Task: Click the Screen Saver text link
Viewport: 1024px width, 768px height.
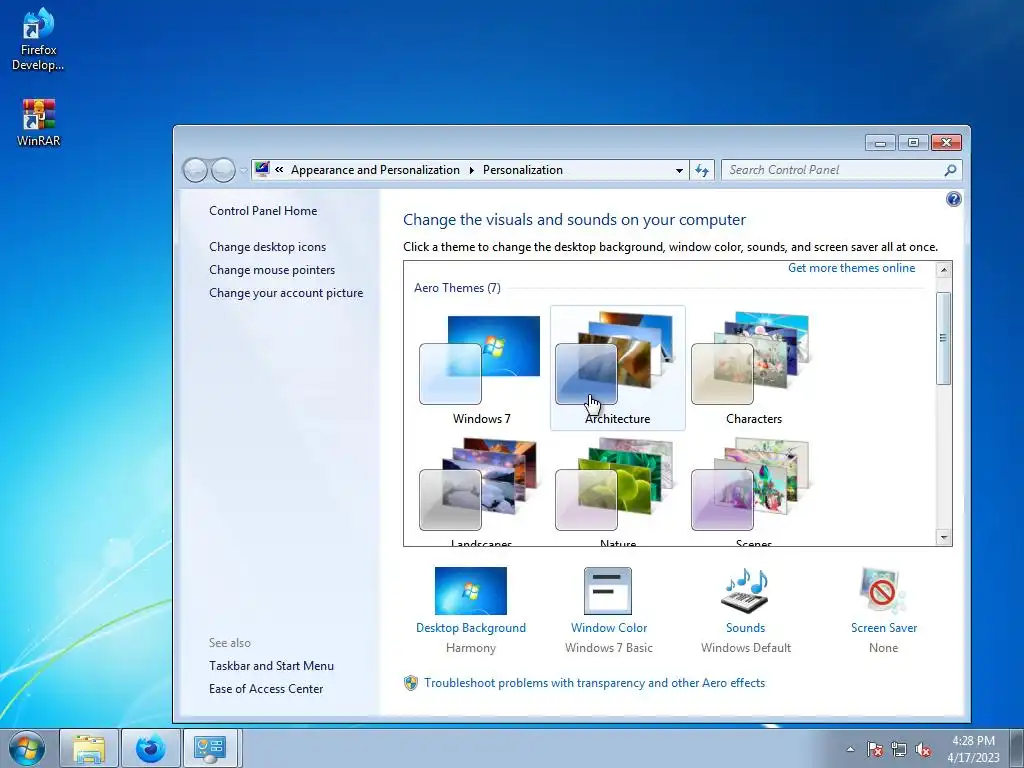Action: 884,628
